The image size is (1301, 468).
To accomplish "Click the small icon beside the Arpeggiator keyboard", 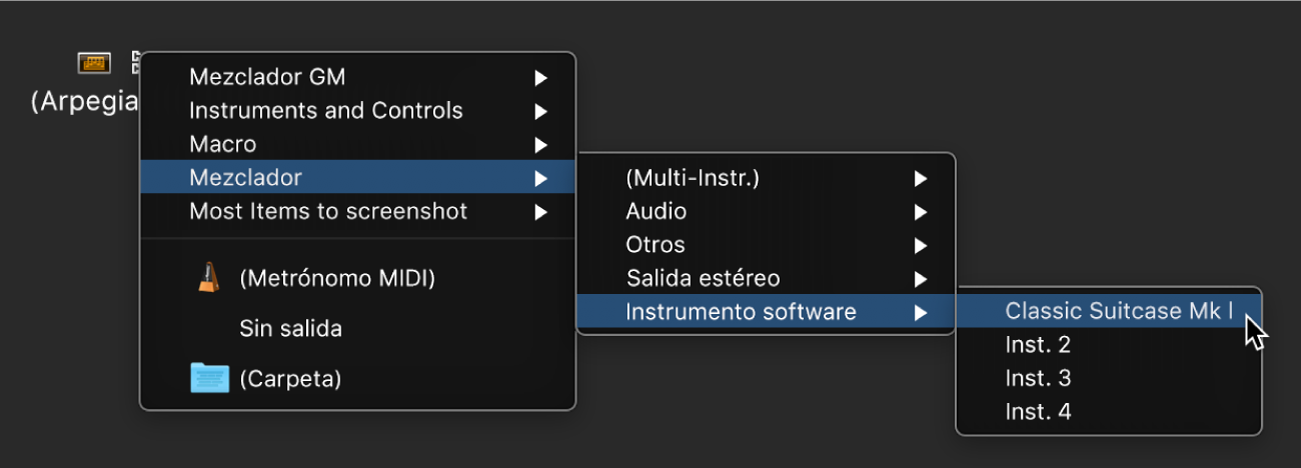I will (x=135, y=64).
